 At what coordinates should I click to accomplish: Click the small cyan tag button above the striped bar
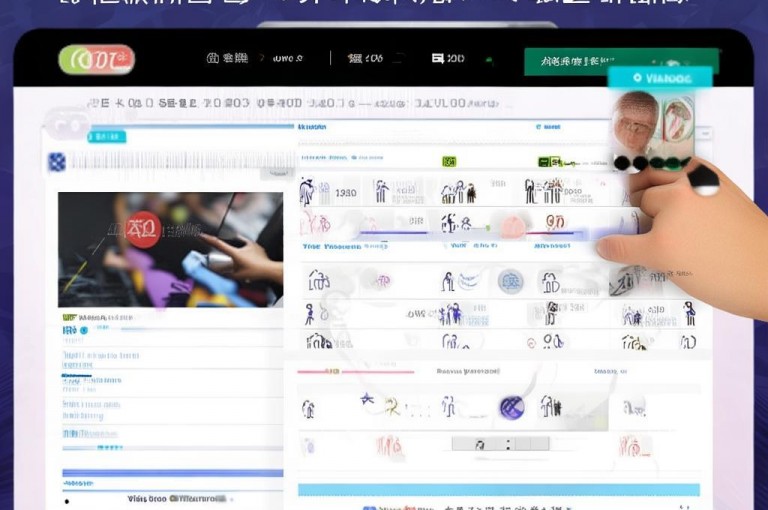coord(106,137)
